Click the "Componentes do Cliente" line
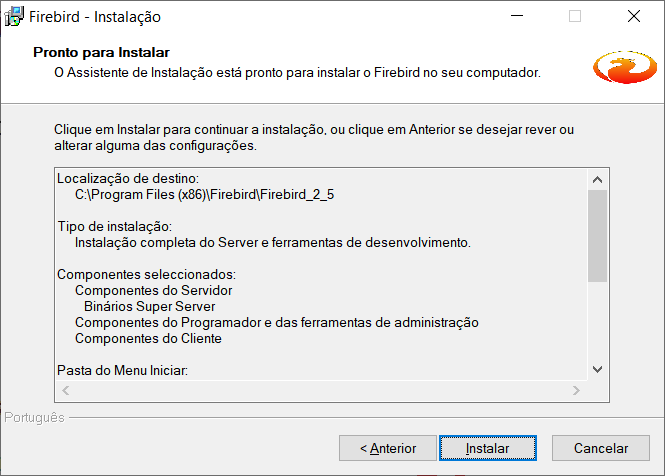This screenshot has width=665, height=476. click(x=148, y=338)
